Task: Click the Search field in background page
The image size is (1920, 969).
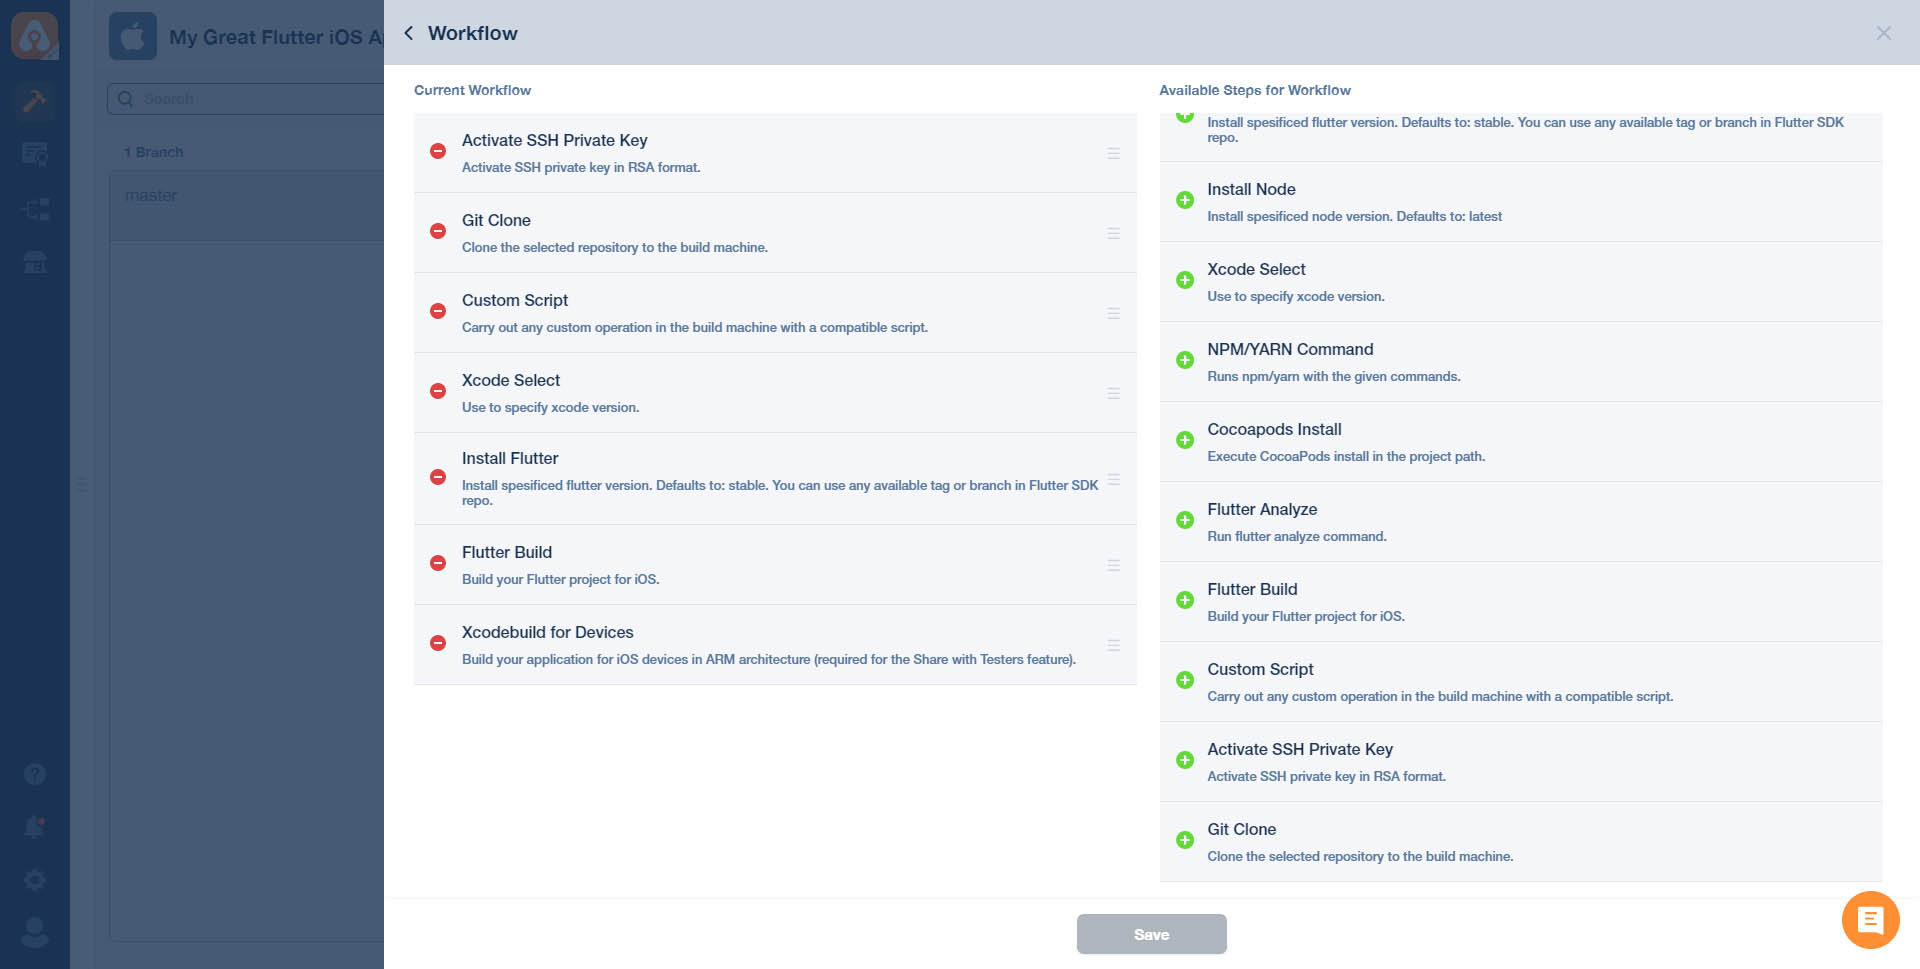Action: point(246,98)
